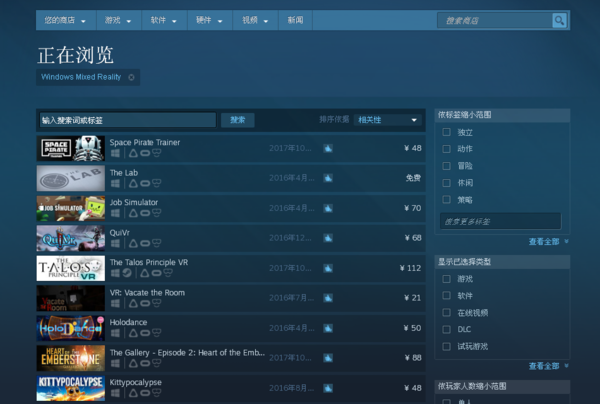Open the 新闻 news menu item
600x404 pixels.
point(295,20)
